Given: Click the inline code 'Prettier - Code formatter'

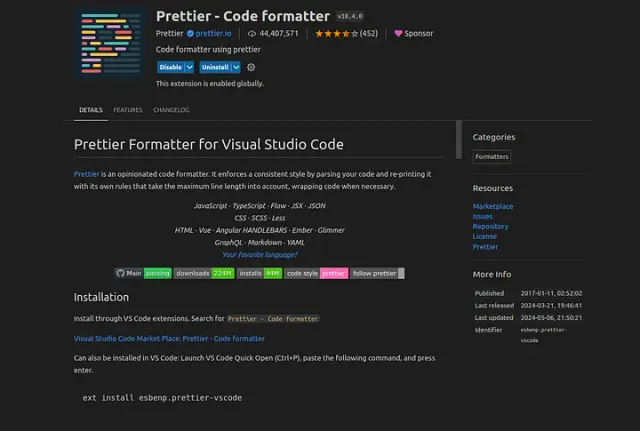Looking at the screenshot, I should (273, 319).
